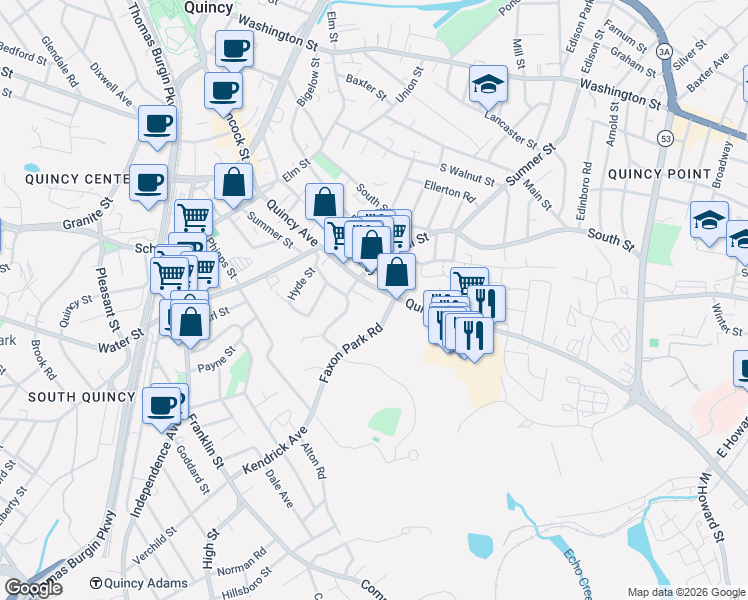This screenshot has width=748, height=600.
Task: Click the Route 53 shield
Action: tap(665, 139)
